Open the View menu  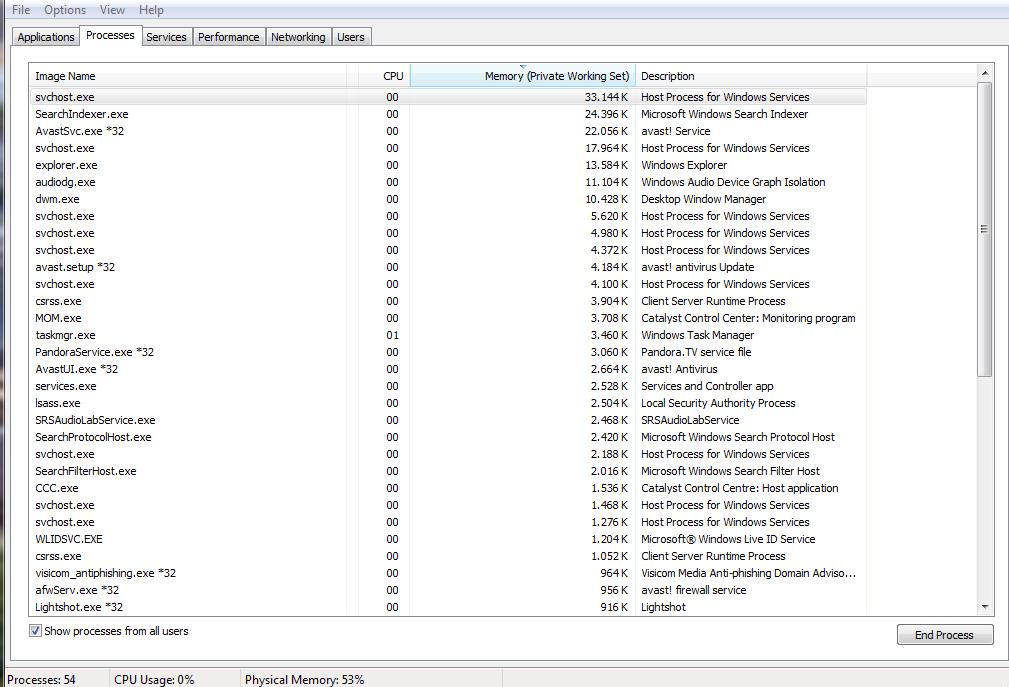112,10
